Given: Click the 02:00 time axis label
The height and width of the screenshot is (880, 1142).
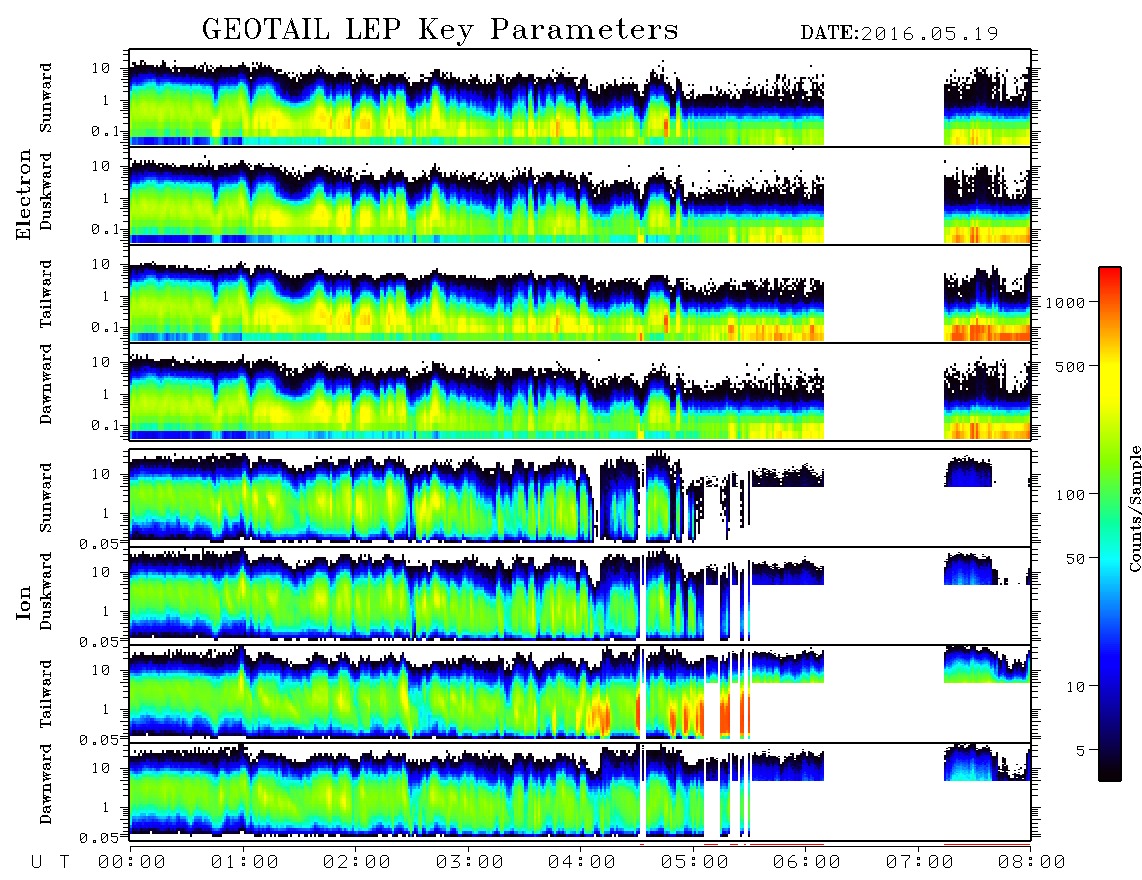Looking at the screenshot, I should (x=357, y=862).
